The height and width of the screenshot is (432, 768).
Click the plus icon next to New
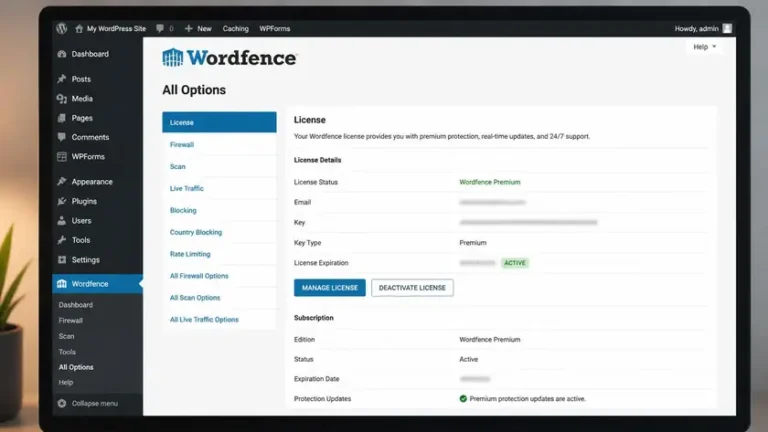click(x=189, y=28)
